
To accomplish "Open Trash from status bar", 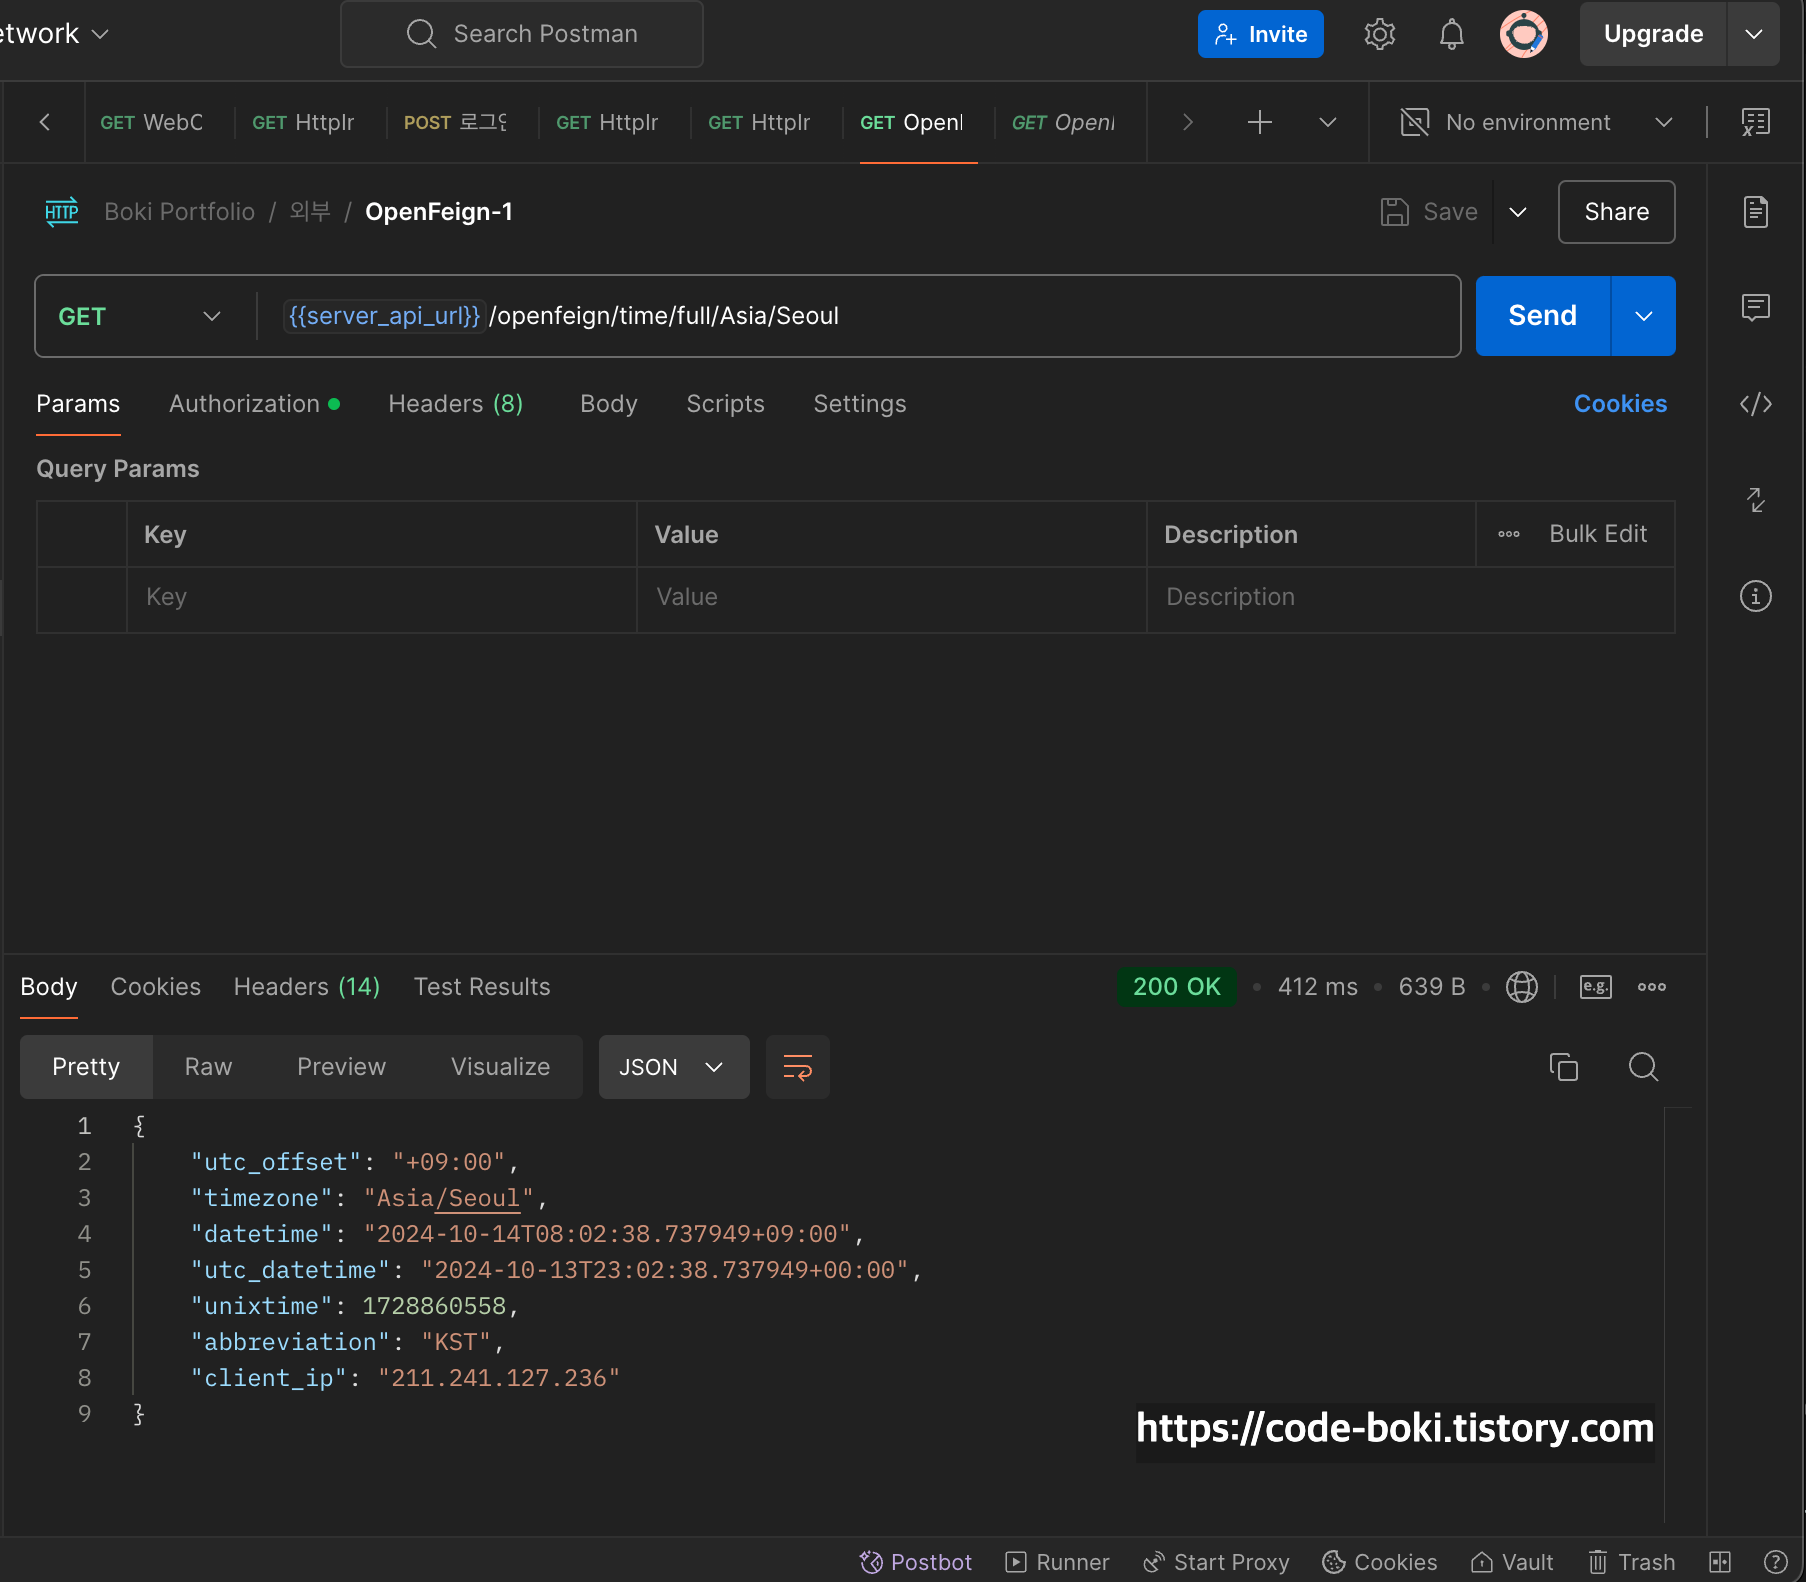I will coord(1631,1562).
